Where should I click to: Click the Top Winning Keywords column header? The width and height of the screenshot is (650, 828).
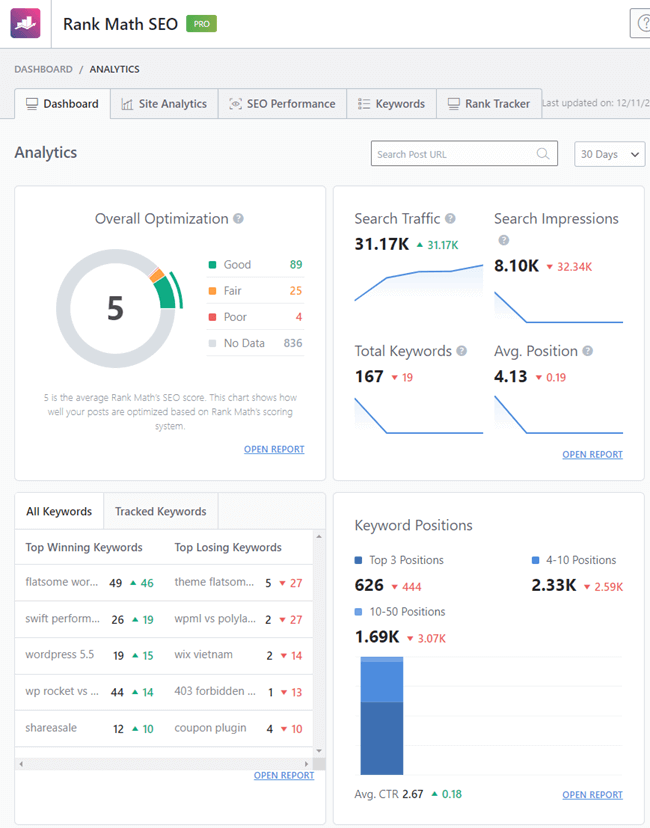pyautogui.click(x=84, y=547)
